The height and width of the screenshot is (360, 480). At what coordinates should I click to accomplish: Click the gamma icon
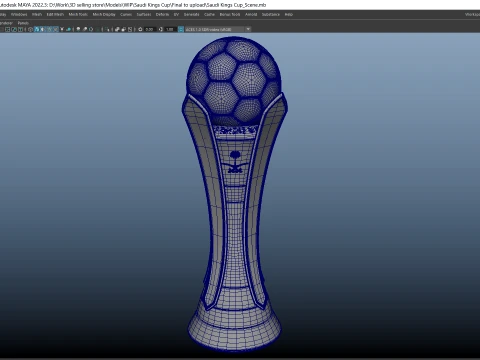[x=161, y=29]
